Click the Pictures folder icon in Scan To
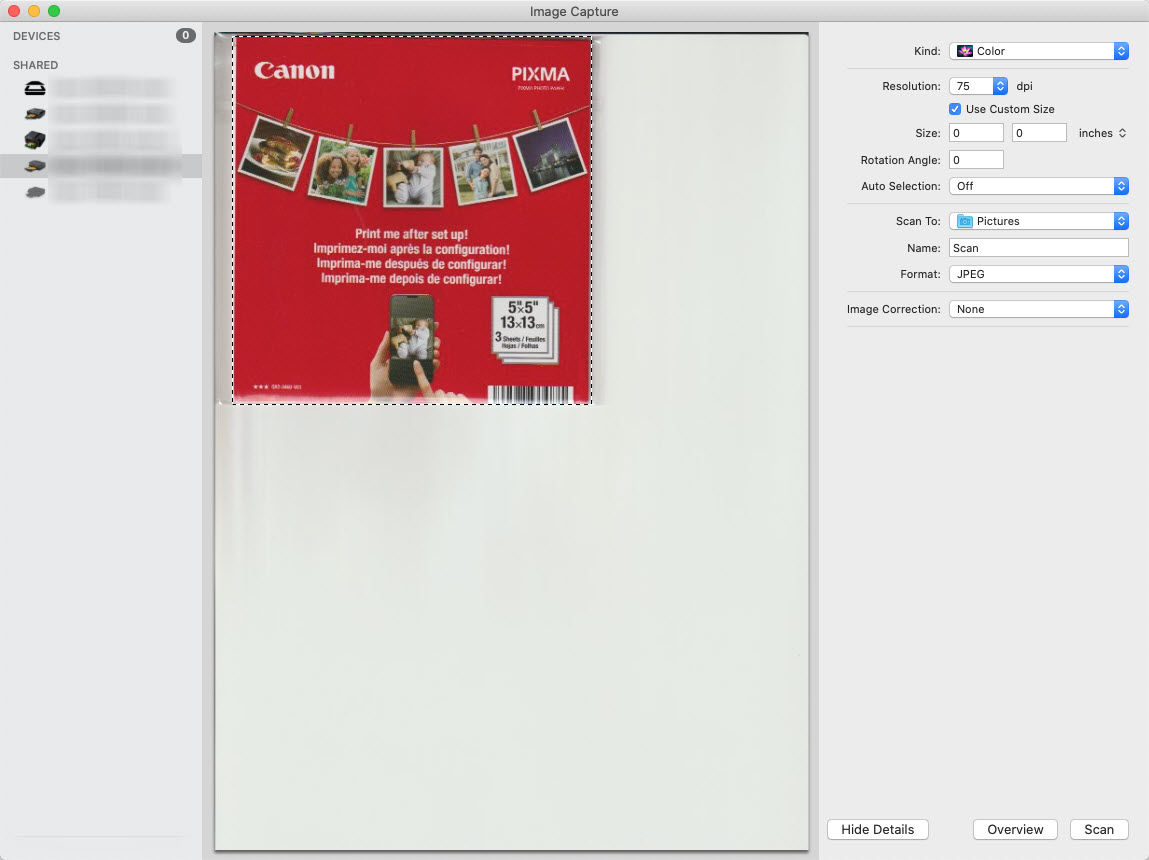 [x=965, y=221]
